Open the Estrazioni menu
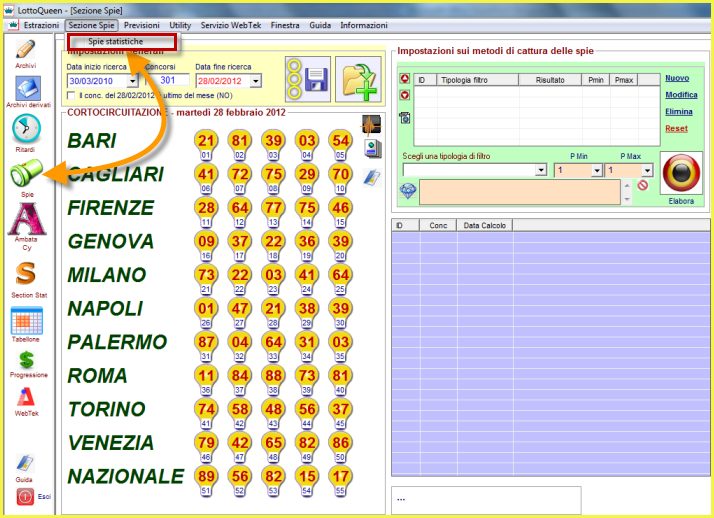This screenshot has width=714, height=518. [x=41, y=25]
